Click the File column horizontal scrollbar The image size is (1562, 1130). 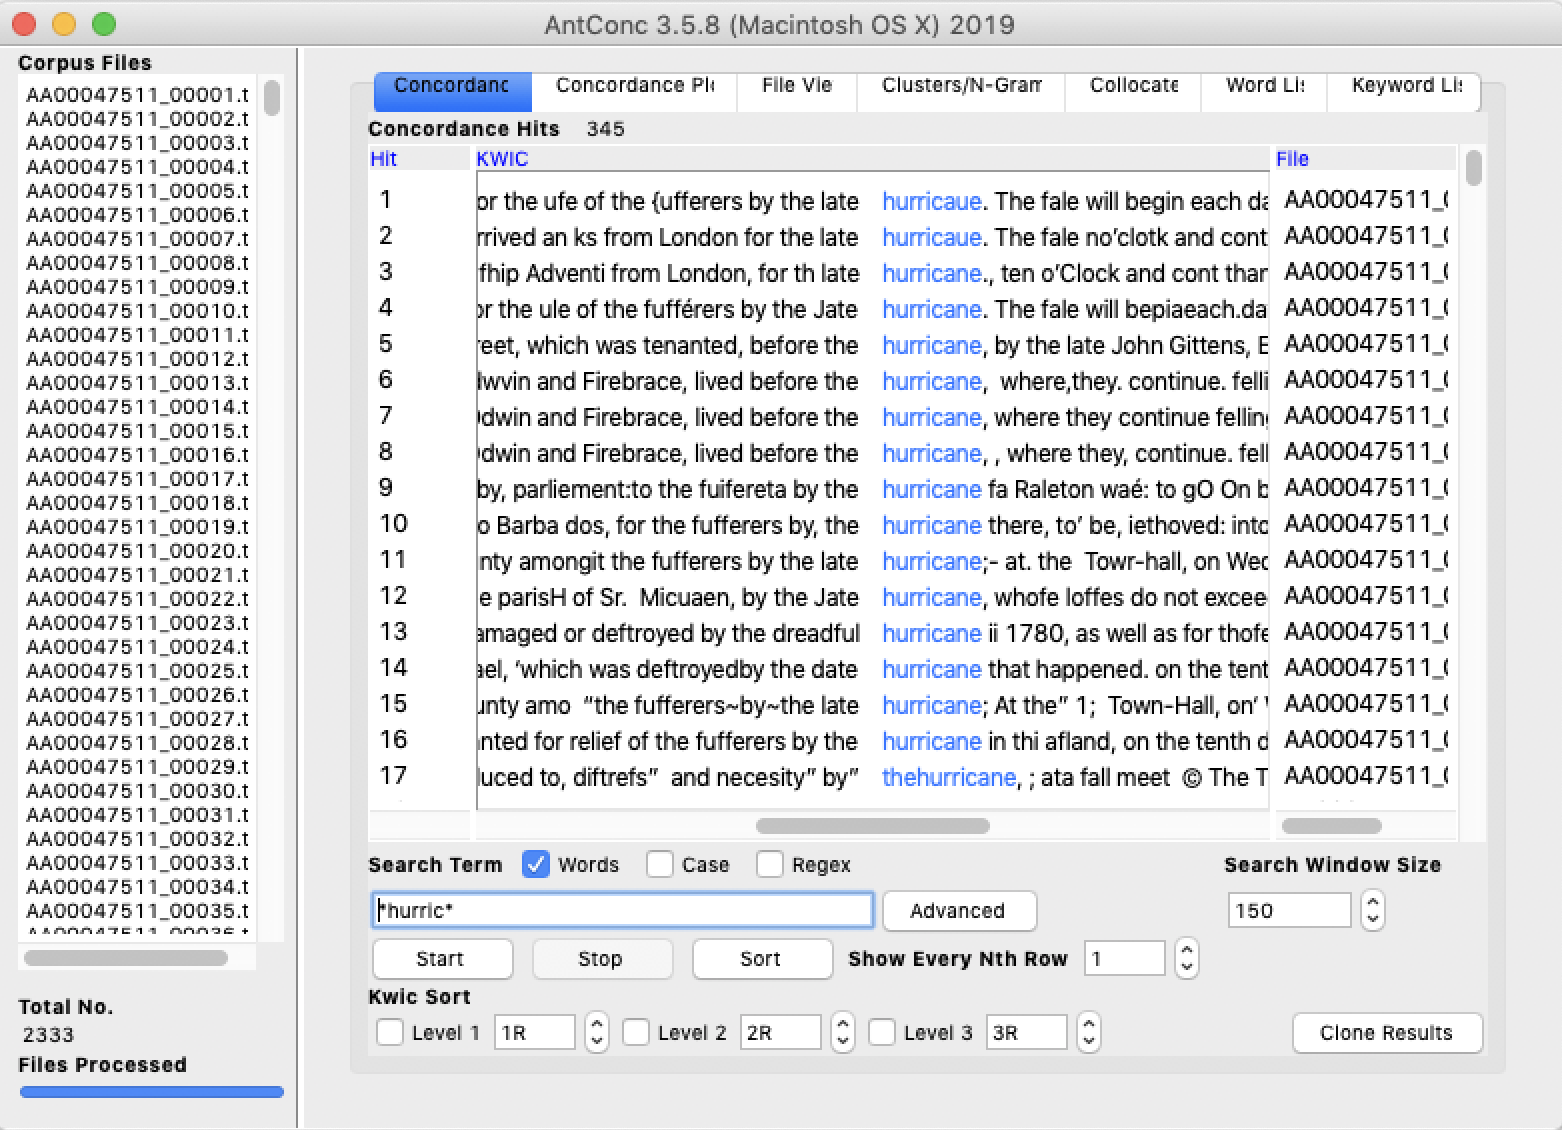[x=1331, y=826]
